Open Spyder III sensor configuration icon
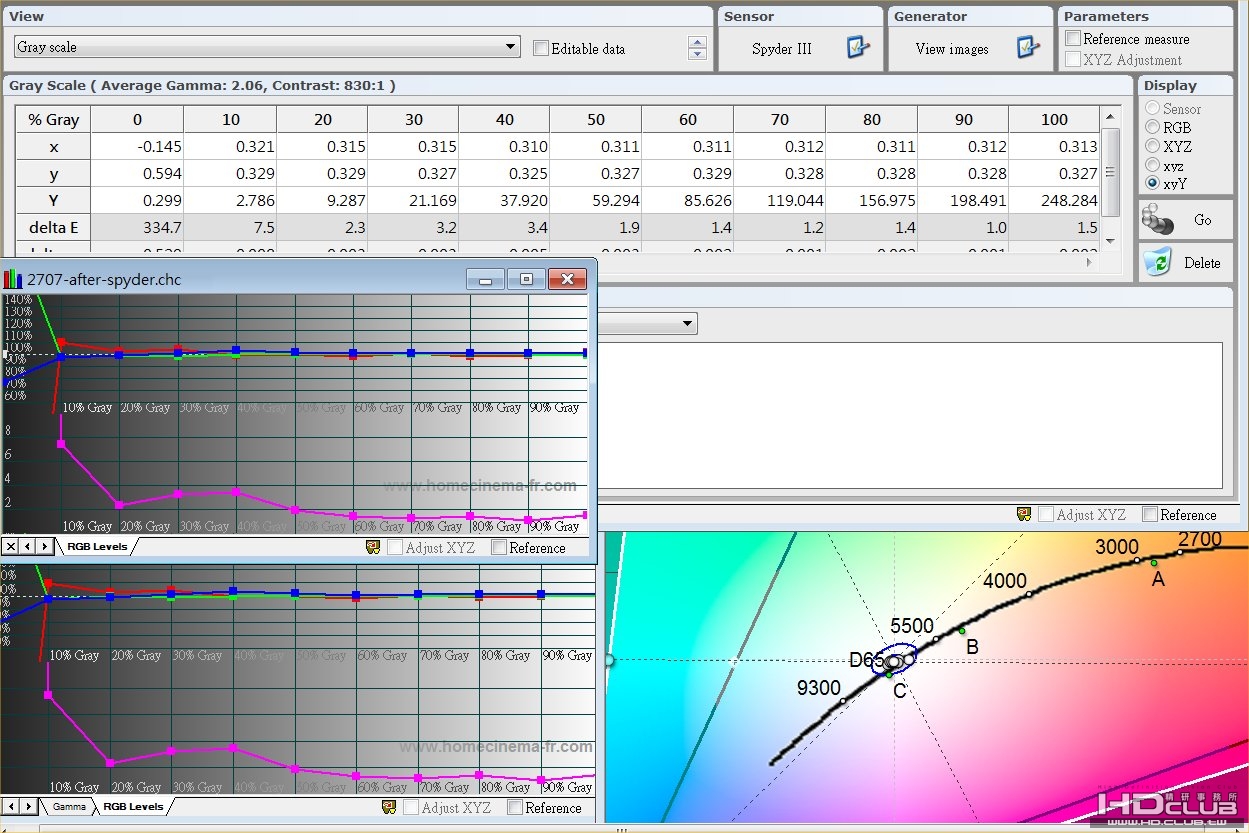This screenshot has height=833, width=1249. tap(857, 47)
